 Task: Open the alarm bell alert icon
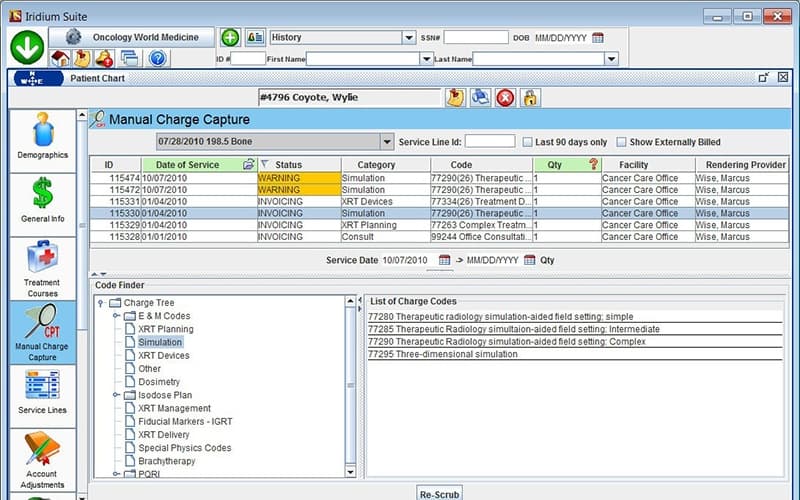point(105,59)
